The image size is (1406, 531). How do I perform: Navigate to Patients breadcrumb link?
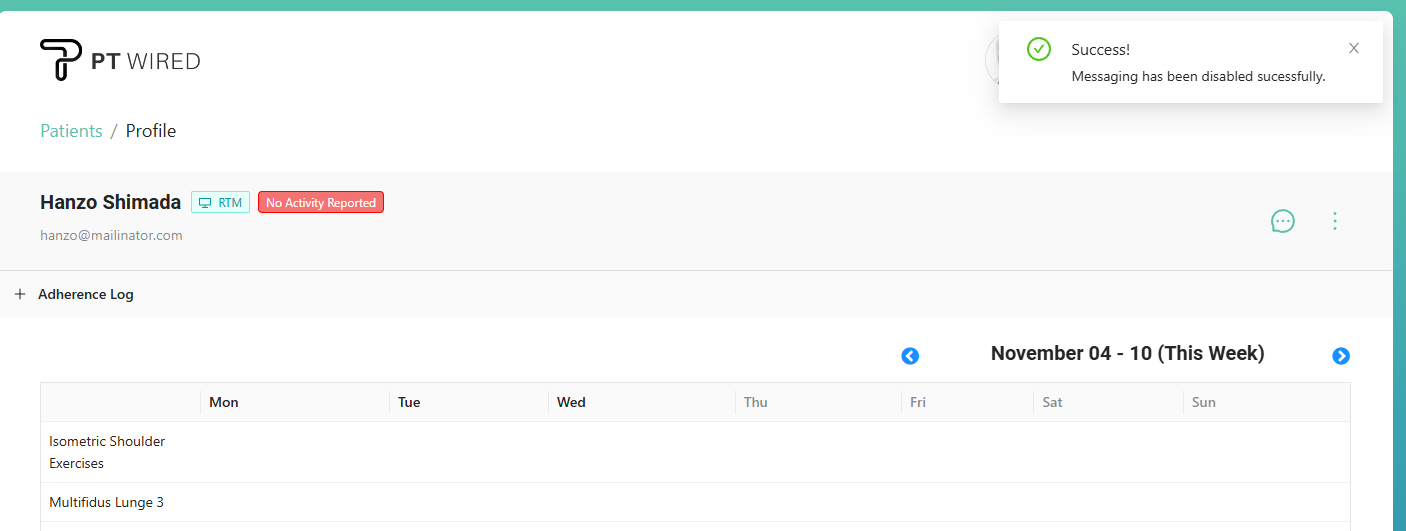pos(71,131)
